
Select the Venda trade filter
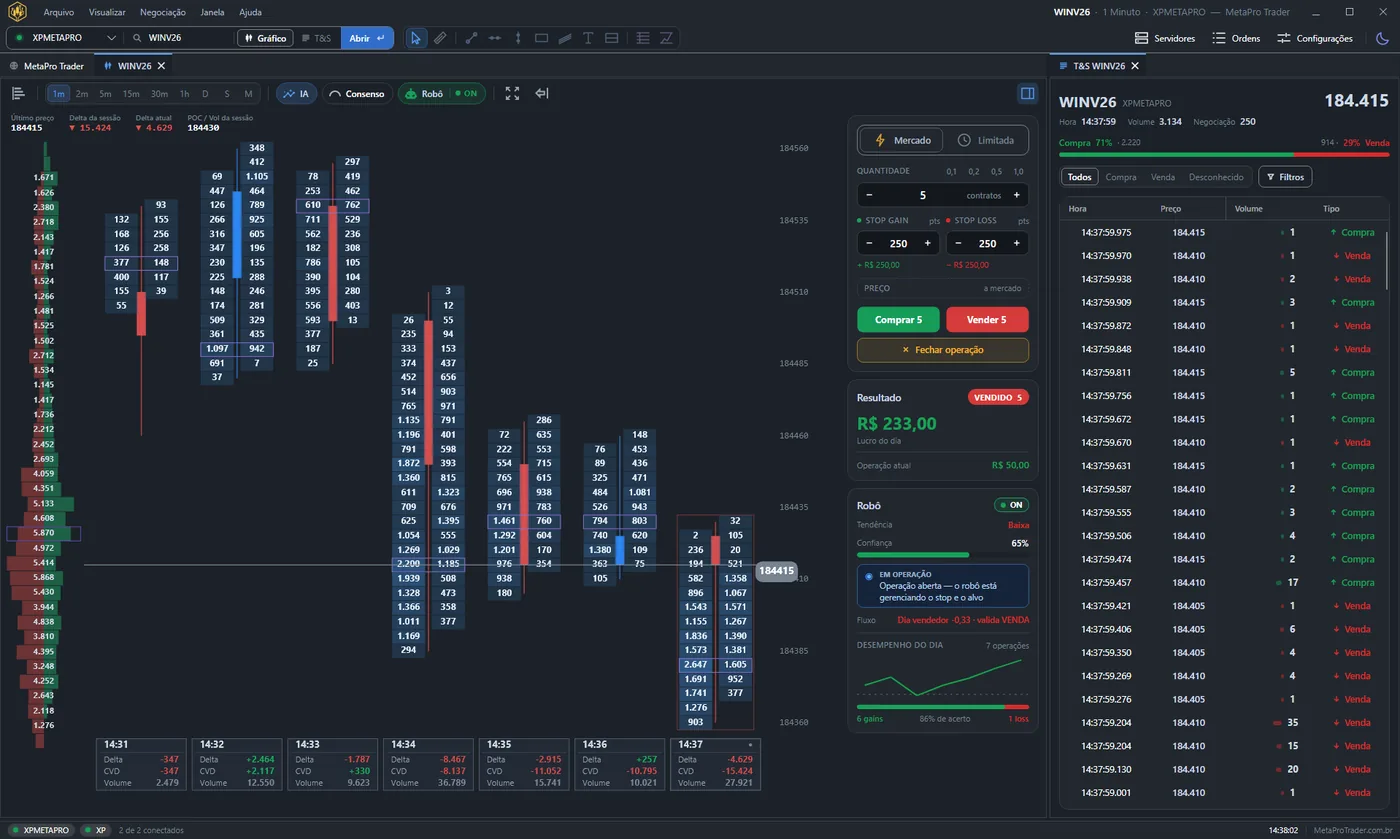point(1163,177)
